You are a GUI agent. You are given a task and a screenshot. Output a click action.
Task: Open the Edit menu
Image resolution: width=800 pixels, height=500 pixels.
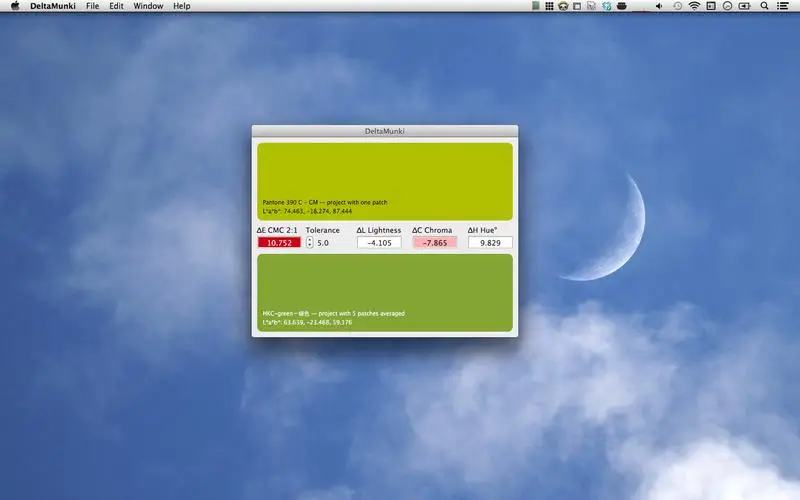tap(116, 6)
